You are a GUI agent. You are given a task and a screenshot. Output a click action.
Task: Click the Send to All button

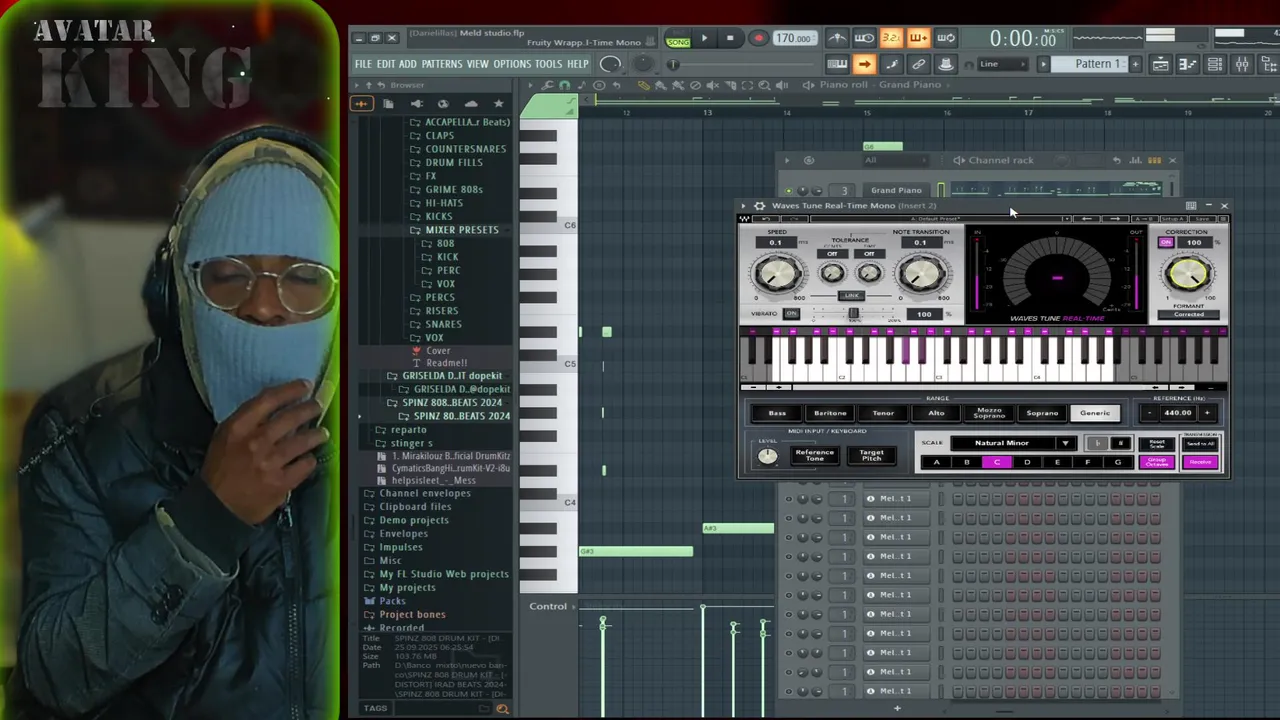(1201, 443)
